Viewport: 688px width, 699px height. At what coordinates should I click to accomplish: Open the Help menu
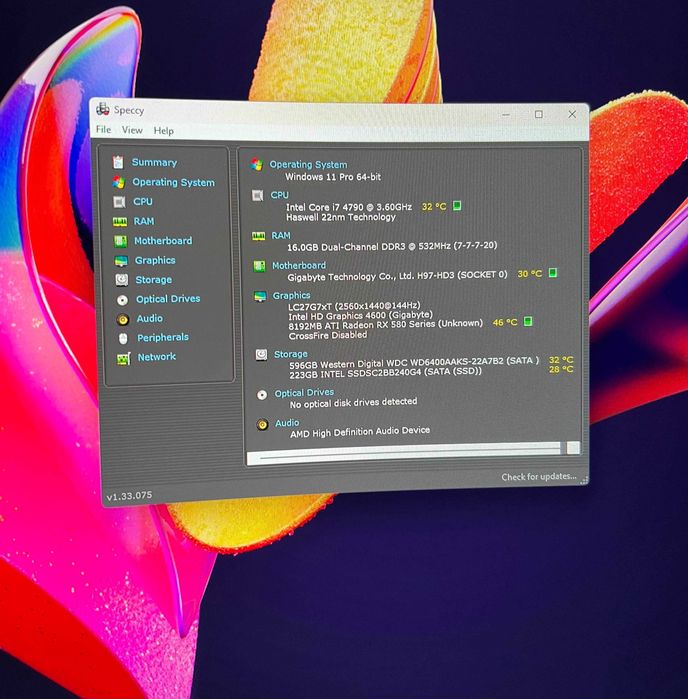(164, 131)
